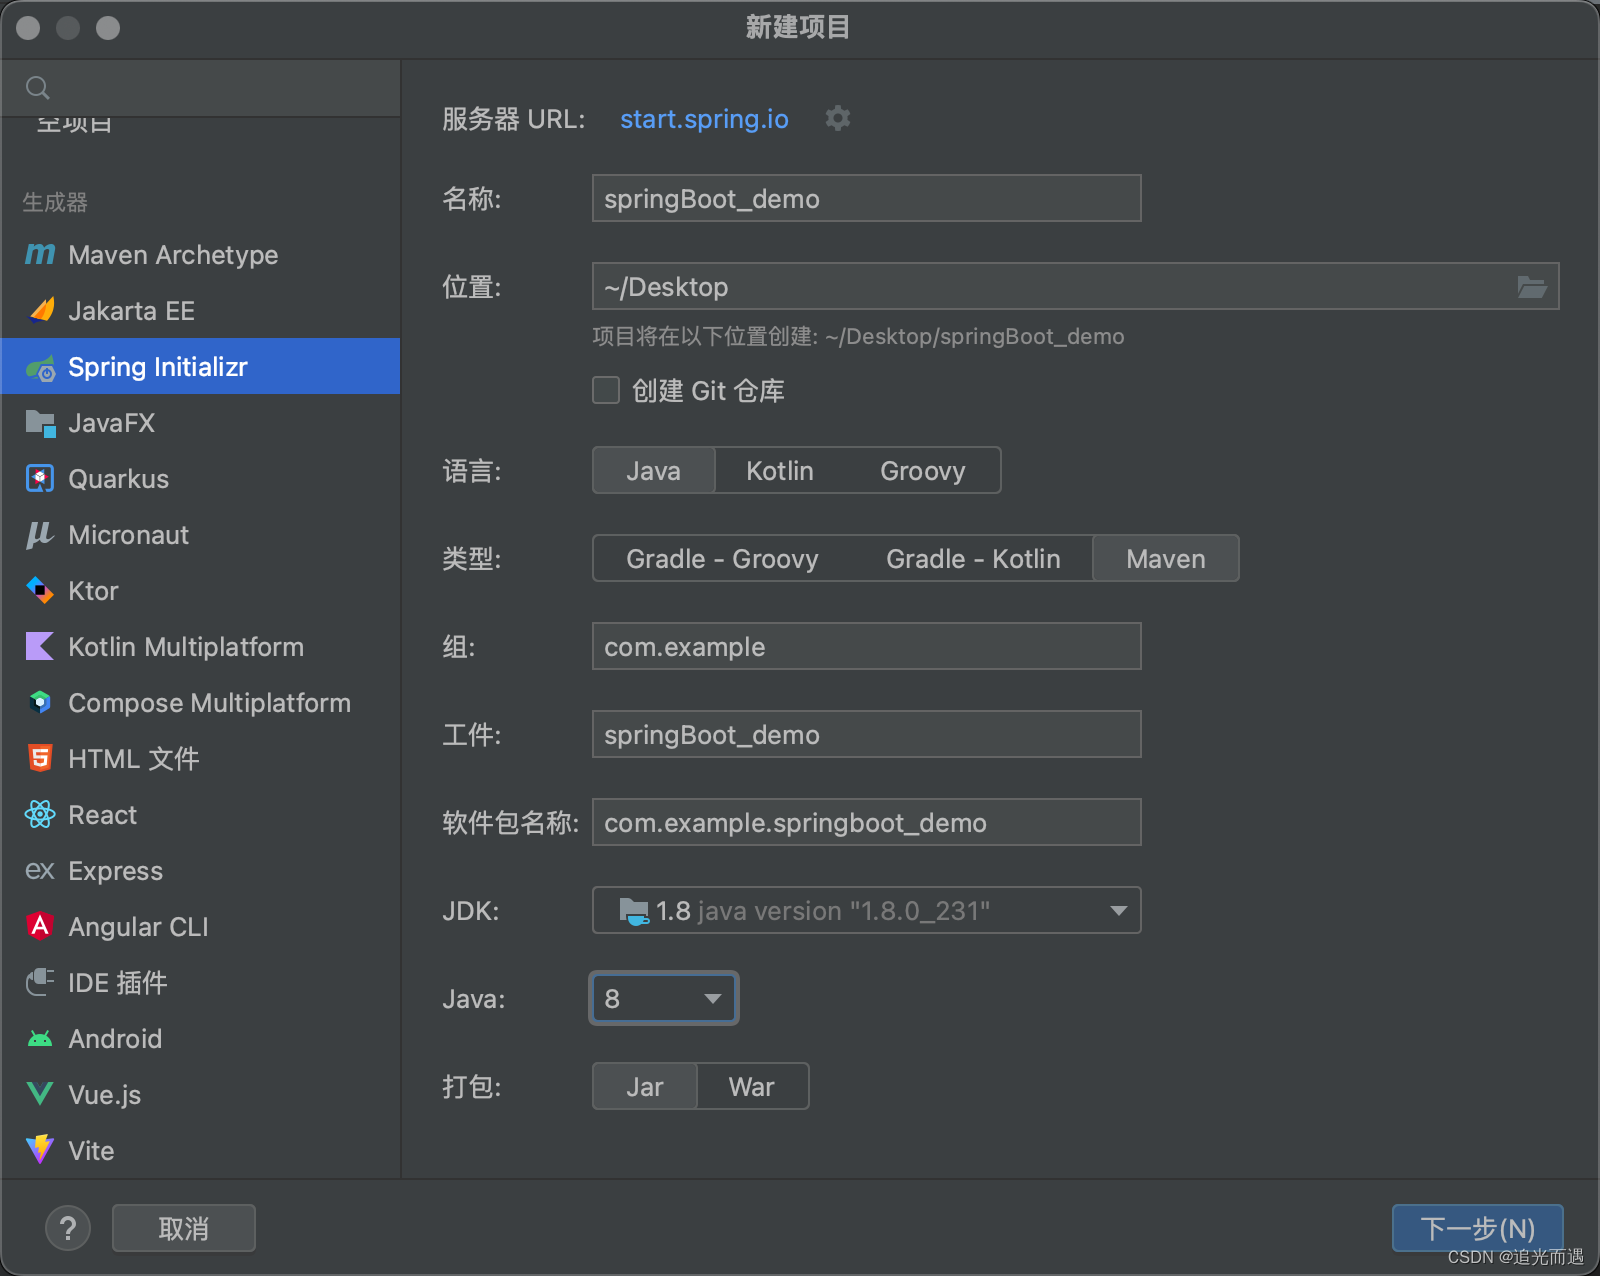This screenshot has height=1276, width=1600.
Task: Select Java as the language
Action: pos(654,471)
